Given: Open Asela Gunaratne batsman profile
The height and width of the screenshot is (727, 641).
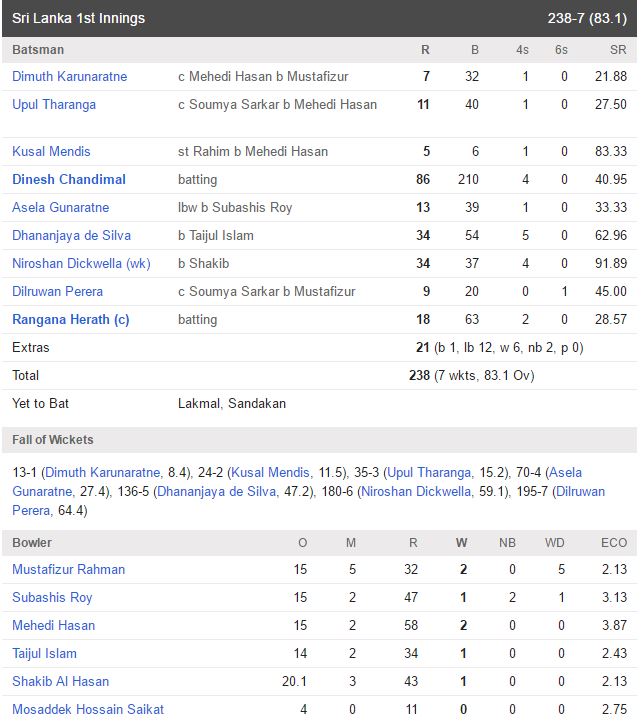Looking at the screenshot, I should [61, 207].
